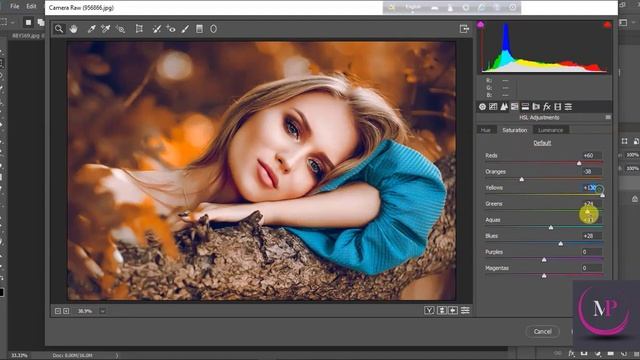Screen dimensions: 640x360
Task: Toggle highlight clipping warning in histogram
Action: [607, 25]
